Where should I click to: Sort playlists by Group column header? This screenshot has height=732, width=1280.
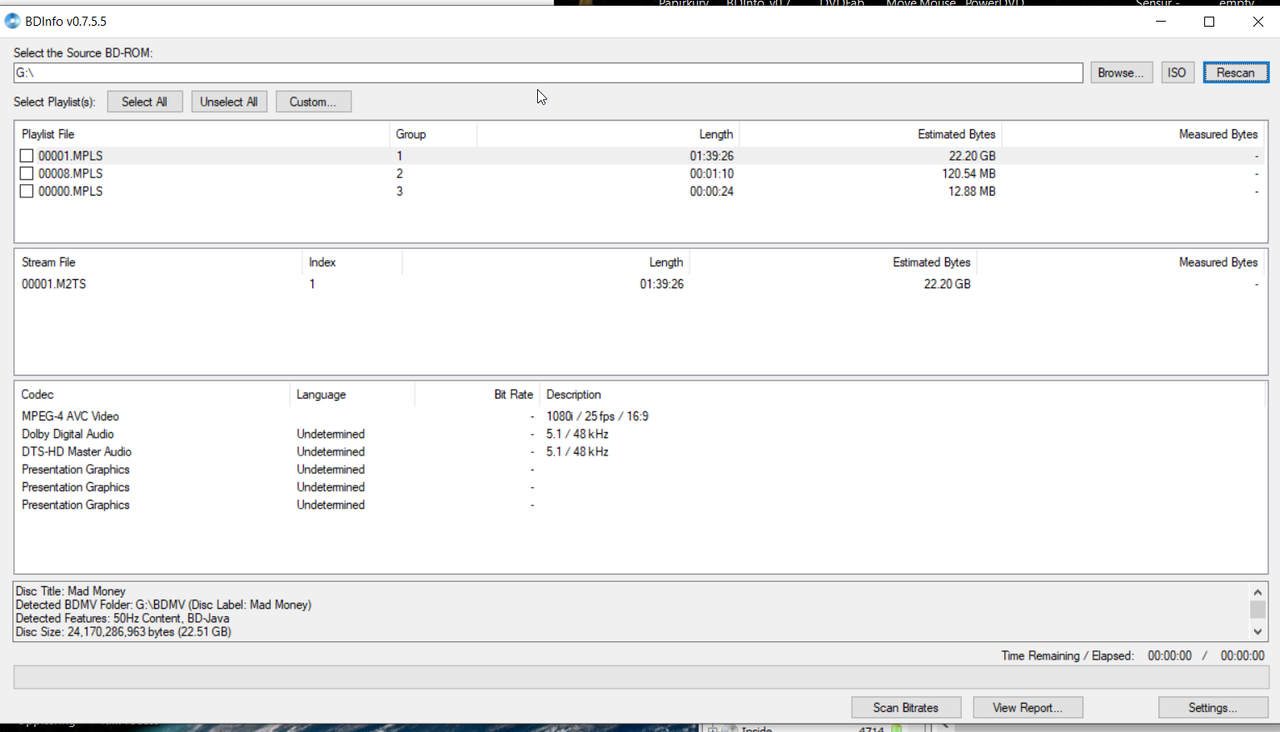click(x=433, y=134)
